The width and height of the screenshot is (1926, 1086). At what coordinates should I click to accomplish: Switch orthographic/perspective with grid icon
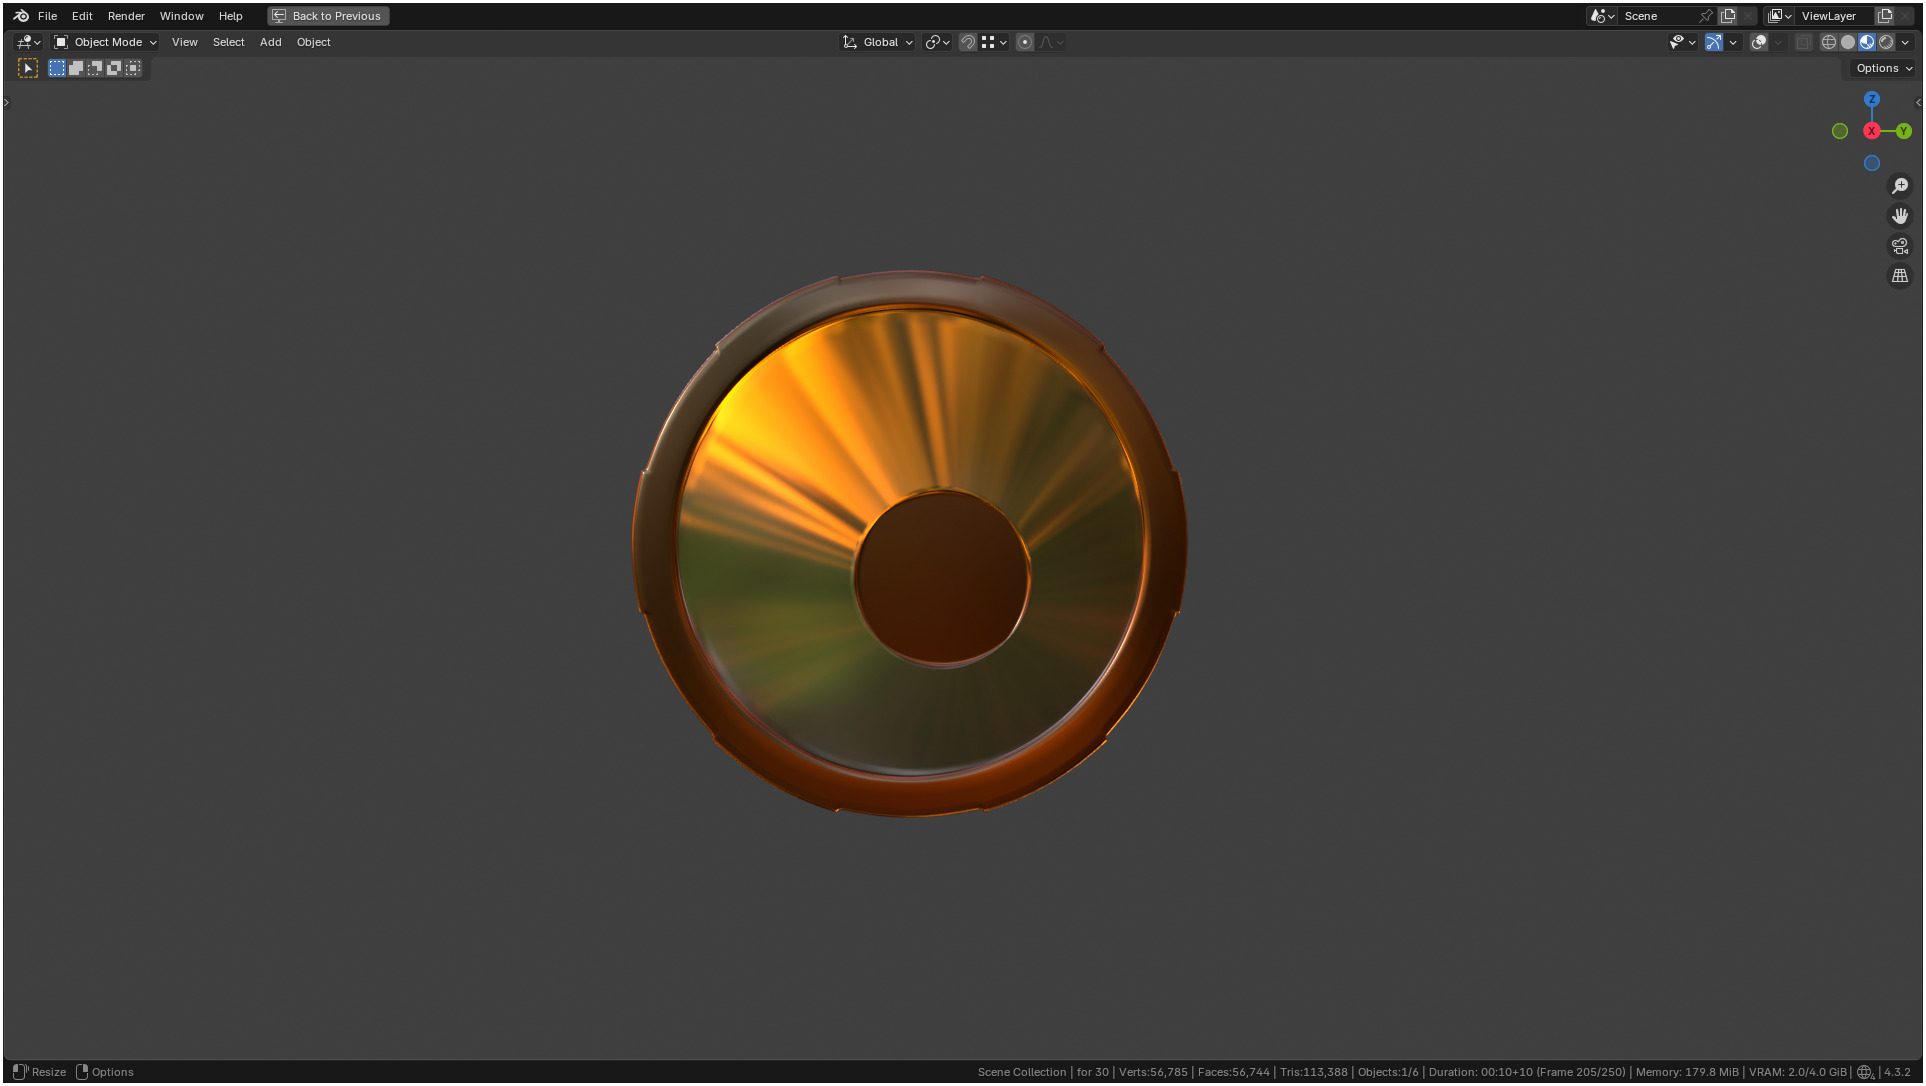(x=1900, y=276)
